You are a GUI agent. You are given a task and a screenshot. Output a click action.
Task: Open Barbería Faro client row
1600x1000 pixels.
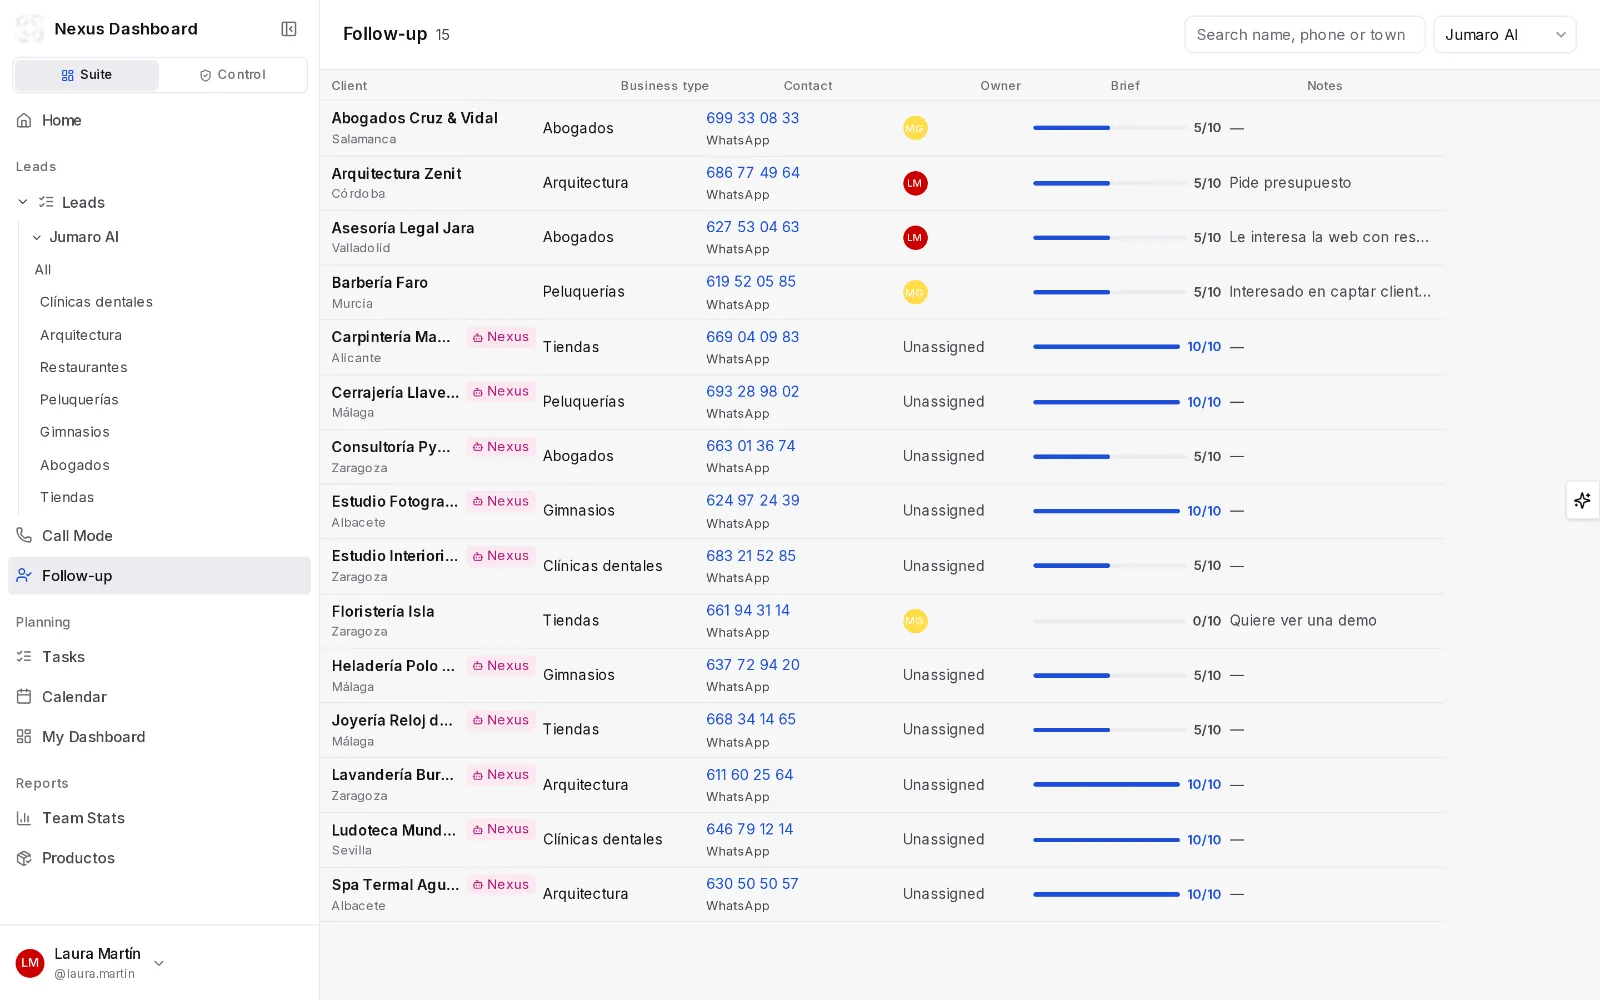882,292
